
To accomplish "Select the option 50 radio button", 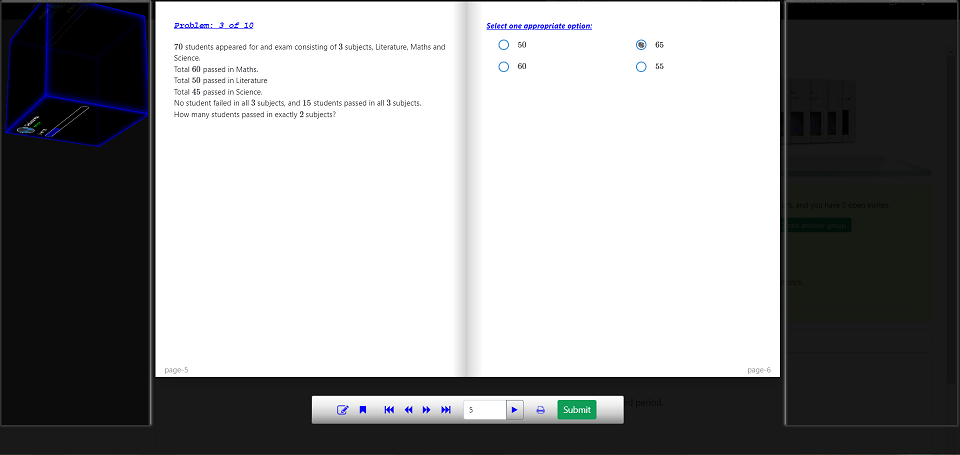I will pos(504,45).
